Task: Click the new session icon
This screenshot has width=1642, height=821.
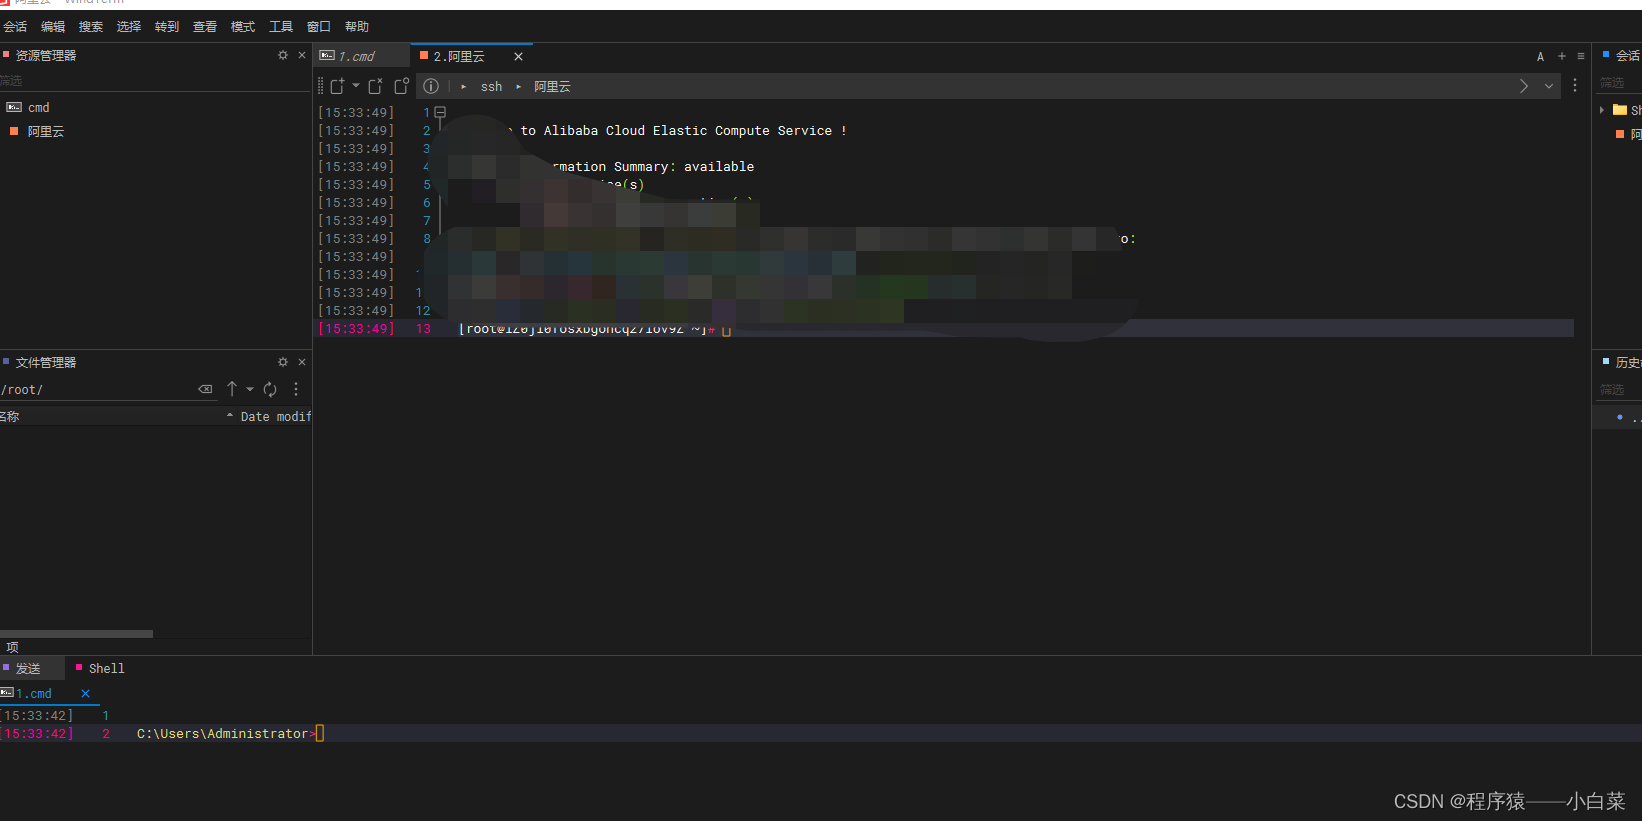Action: pyautogui.click(x=337, y=86)
